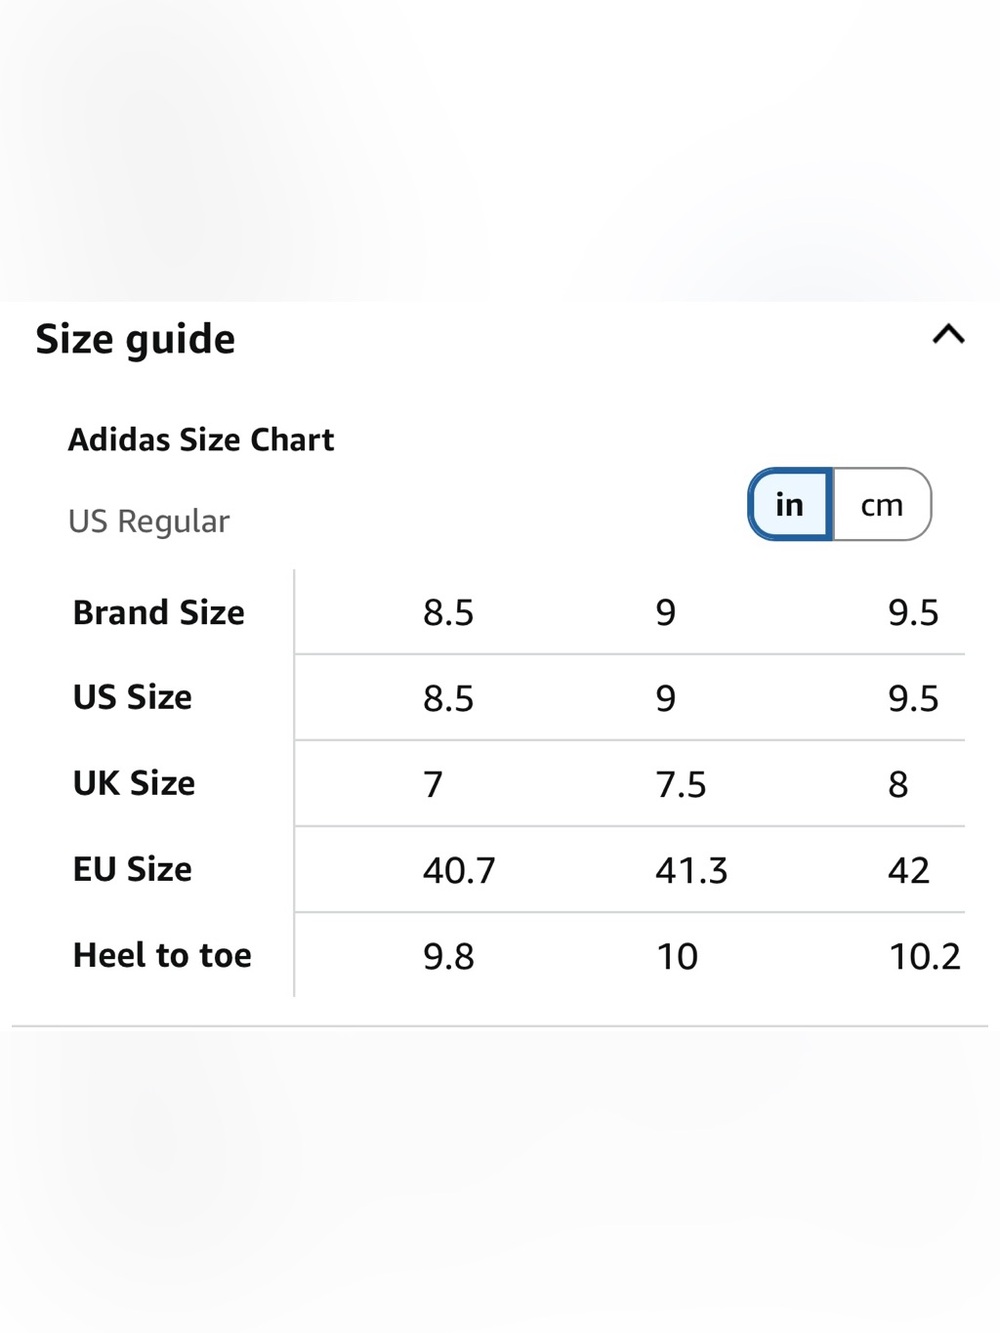Image resolution: width=1000 pixels, height=1333 pixels.
Task: Select UK Size value 7
Action: 433,785
